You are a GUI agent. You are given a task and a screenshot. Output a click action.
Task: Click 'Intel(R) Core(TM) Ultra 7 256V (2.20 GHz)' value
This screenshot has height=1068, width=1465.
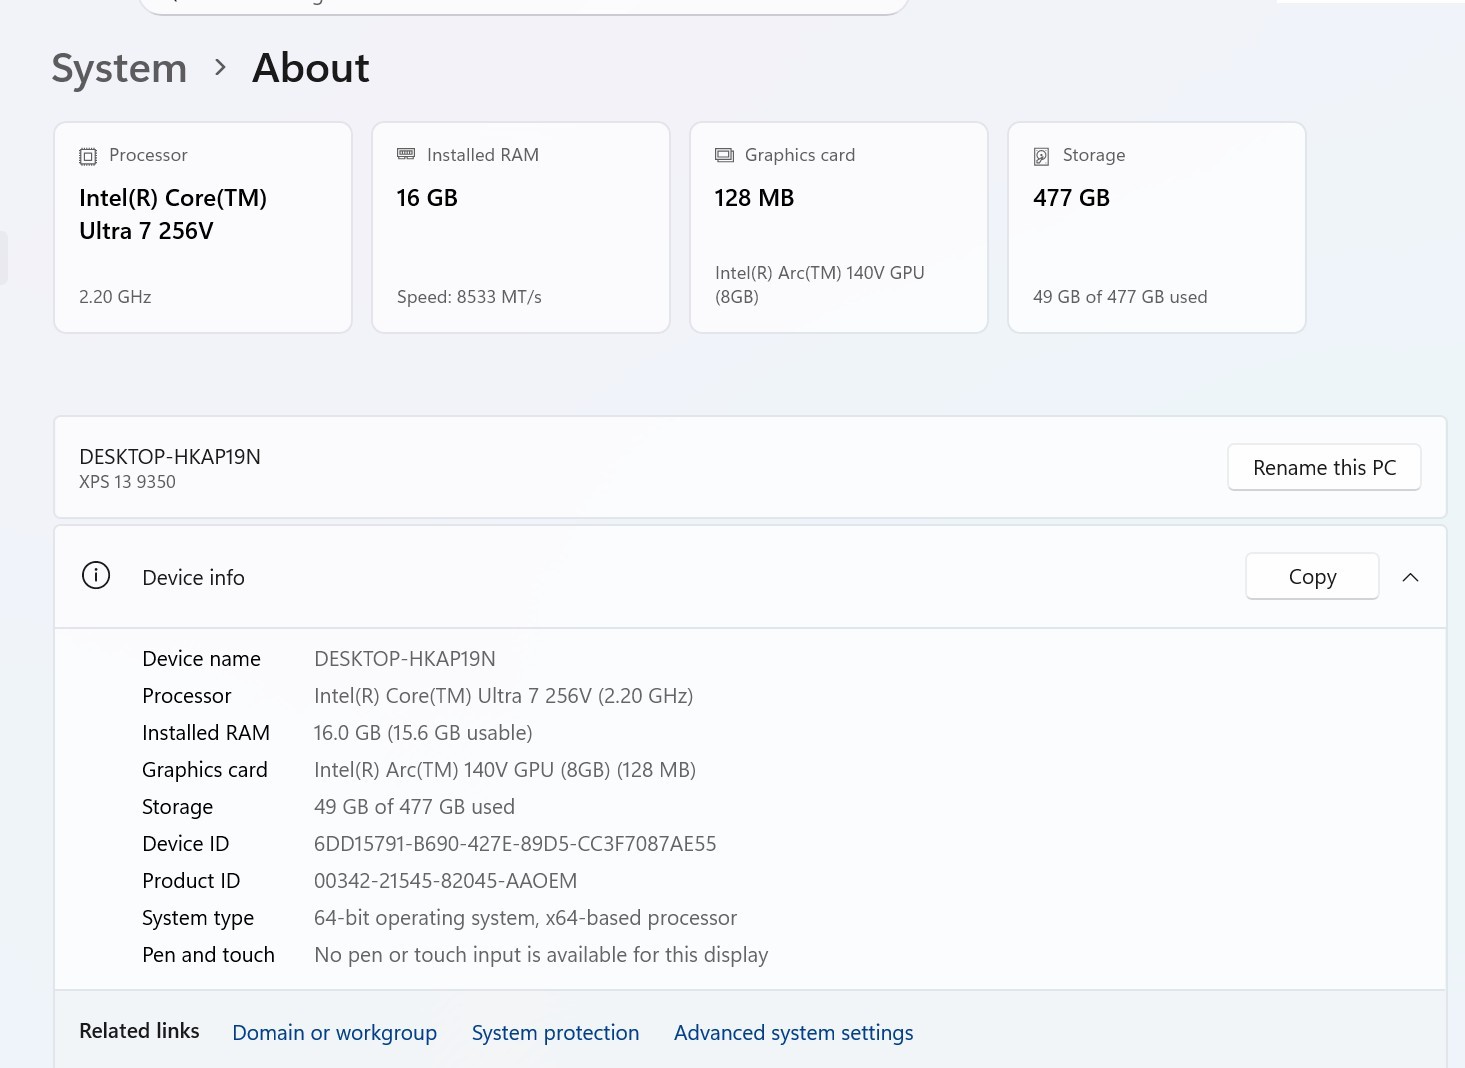[x=504, y=696]
